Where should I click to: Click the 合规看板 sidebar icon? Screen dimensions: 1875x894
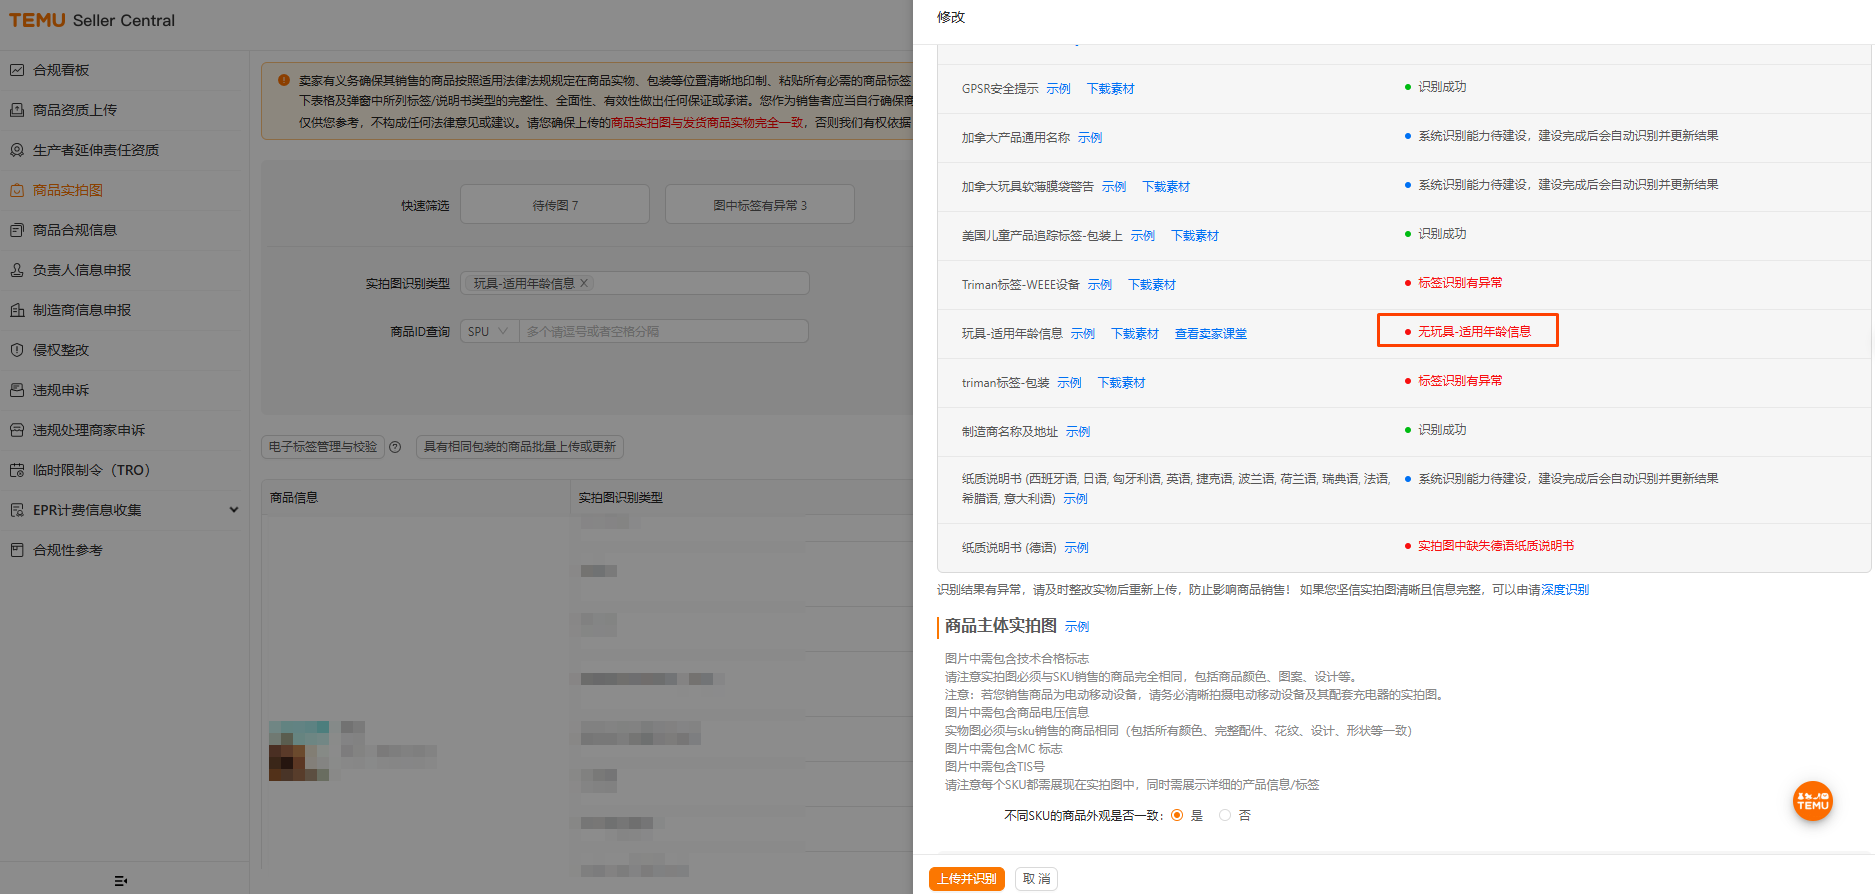coord(17,70)
